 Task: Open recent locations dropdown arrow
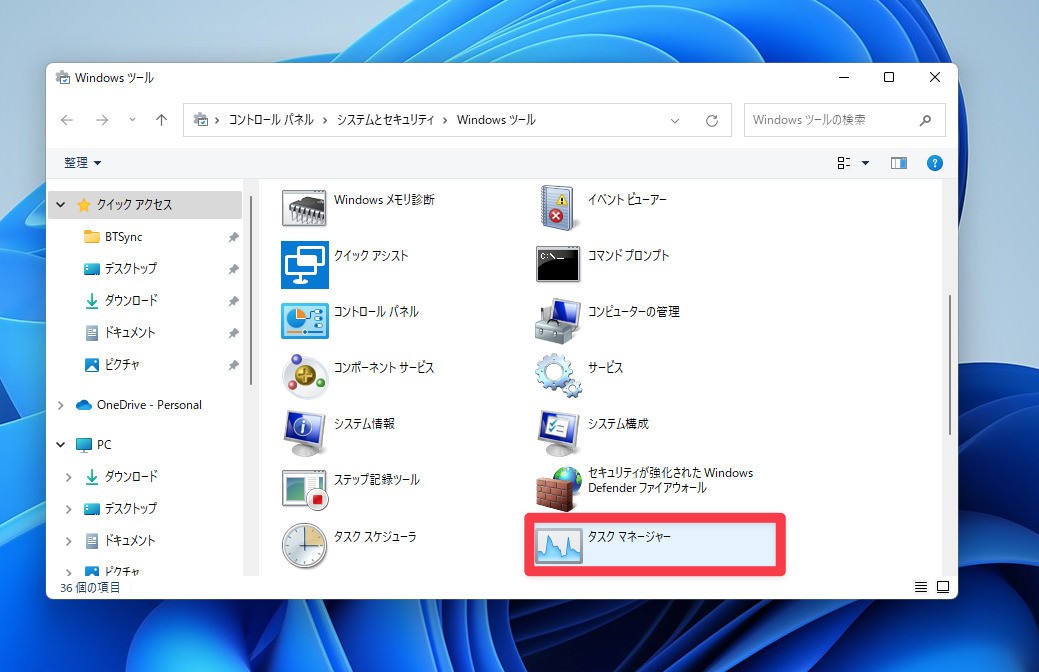[x=133, y=120]
